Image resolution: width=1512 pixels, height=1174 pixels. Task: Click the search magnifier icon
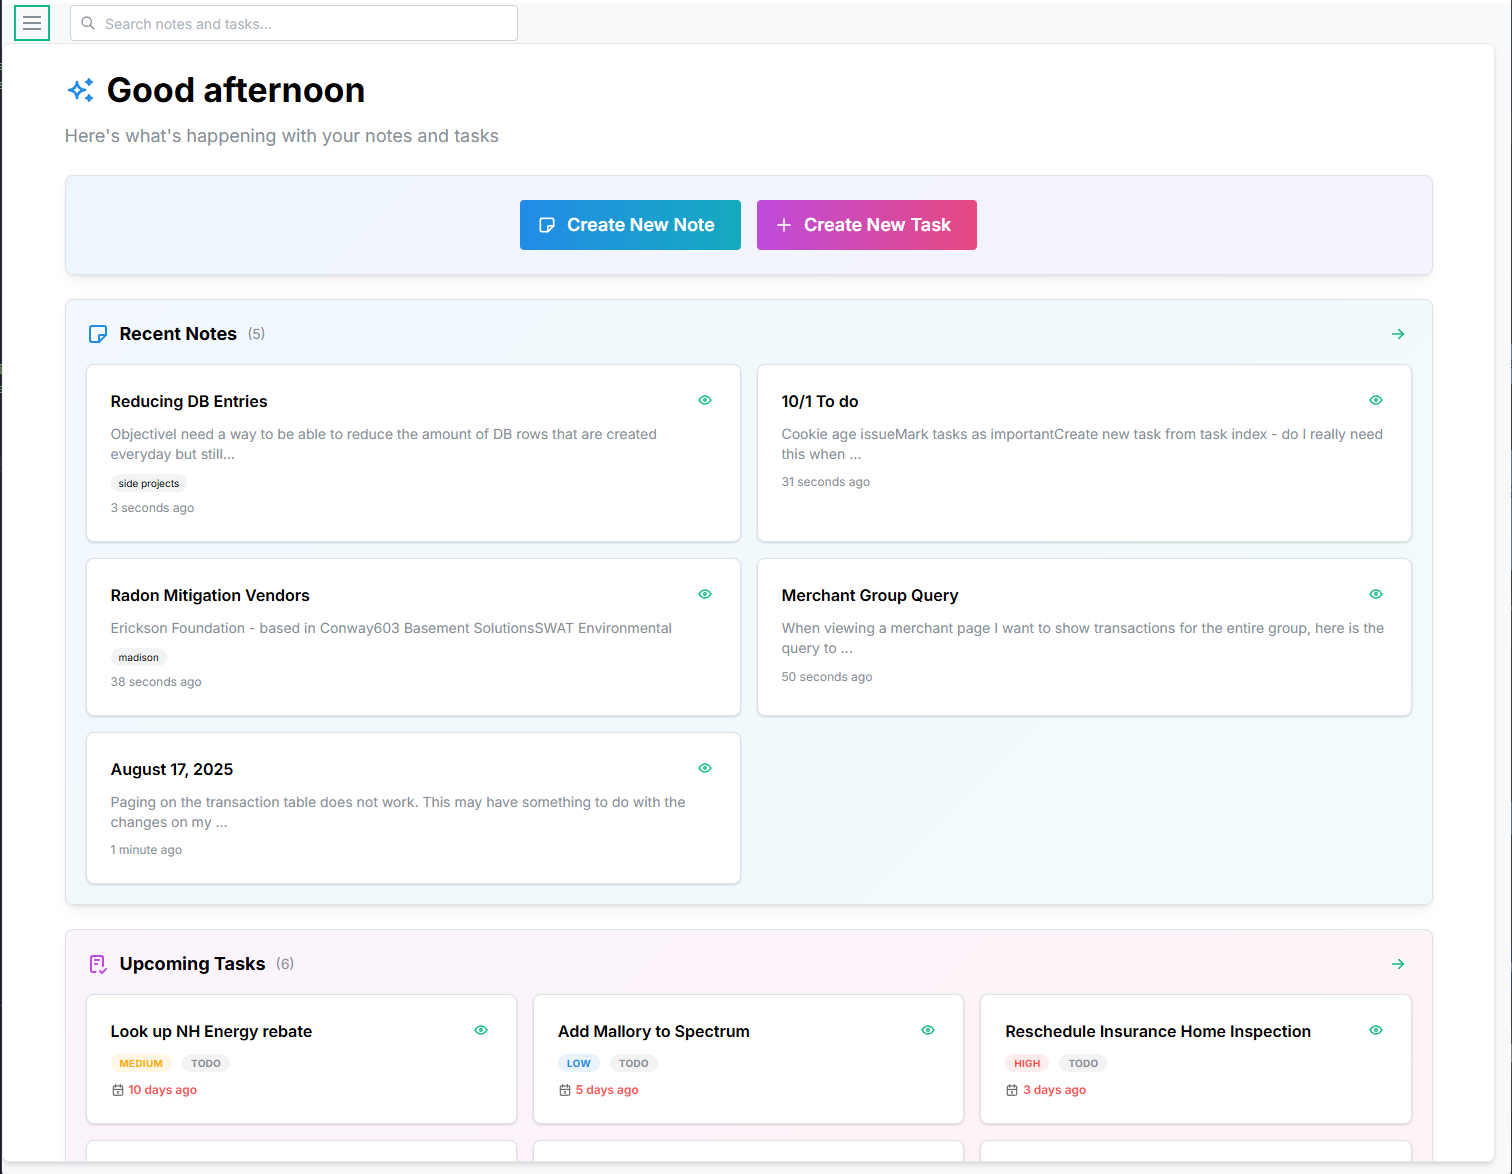(88, 23)
